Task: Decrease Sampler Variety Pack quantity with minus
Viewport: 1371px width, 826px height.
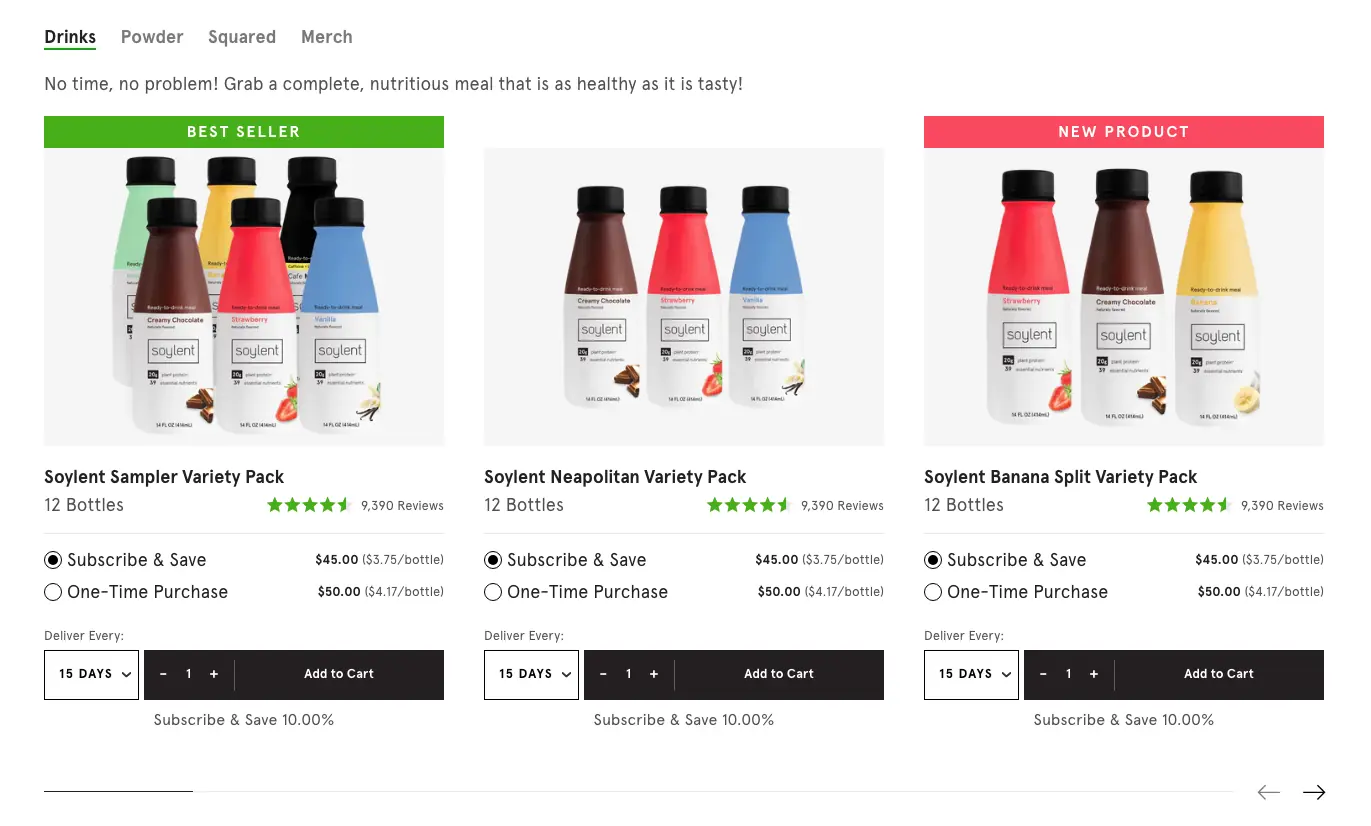Action: (163, 674)
